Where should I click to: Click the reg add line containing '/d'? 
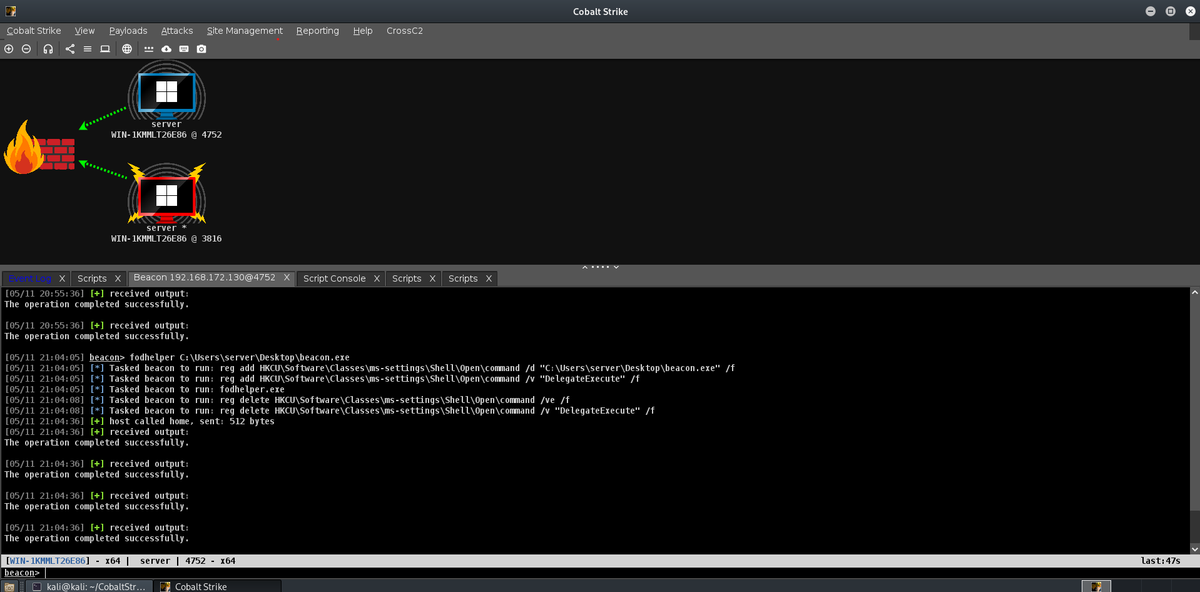(370, 368)
